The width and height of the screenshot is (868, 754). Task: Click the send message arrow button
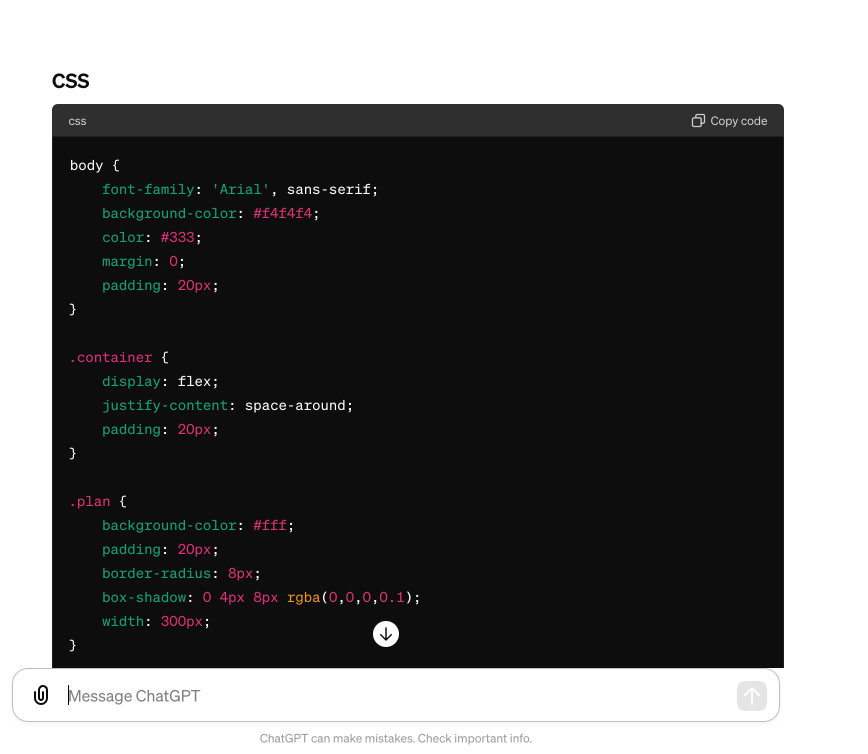pyautogui.click(x=752, y=696)
